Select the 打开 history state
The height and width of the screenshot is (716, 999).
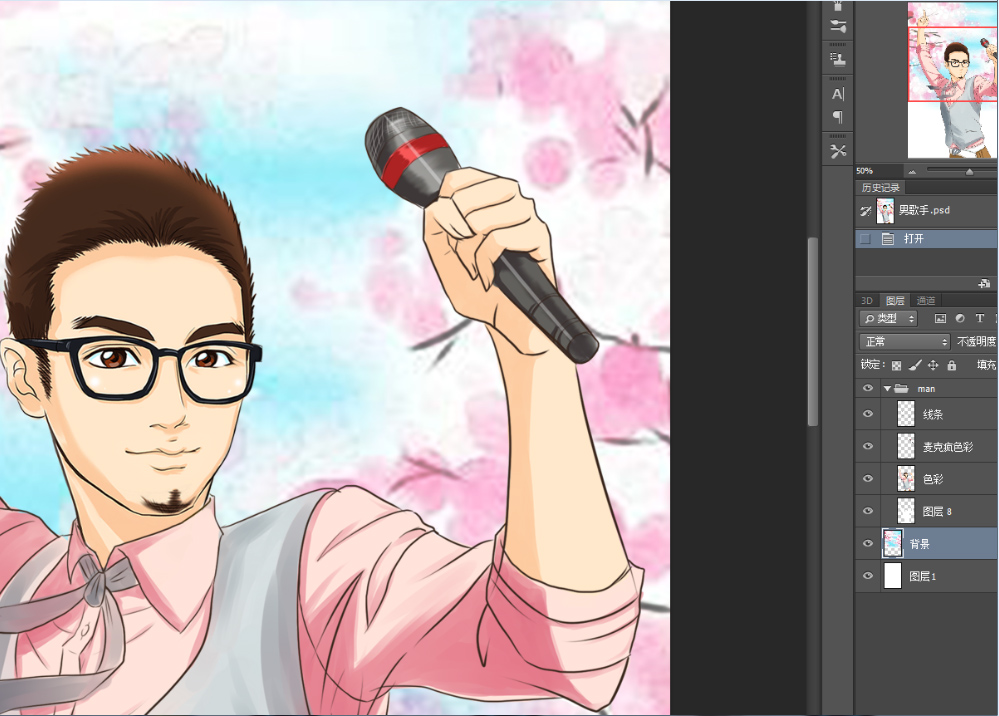tap(927, 239)
